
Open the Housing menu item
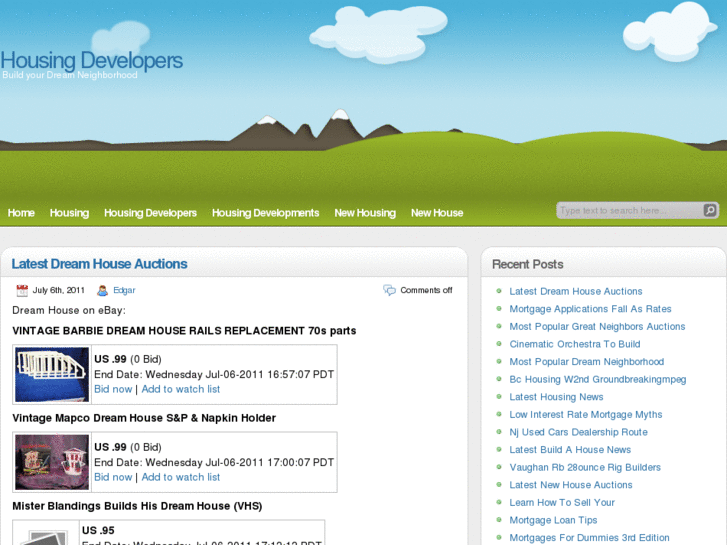[69, 213]
